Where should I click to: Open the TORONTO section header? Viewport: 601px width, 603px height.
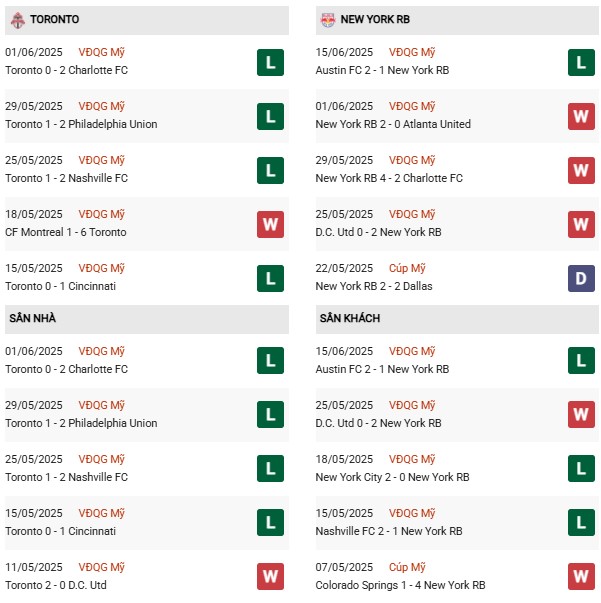147,20
